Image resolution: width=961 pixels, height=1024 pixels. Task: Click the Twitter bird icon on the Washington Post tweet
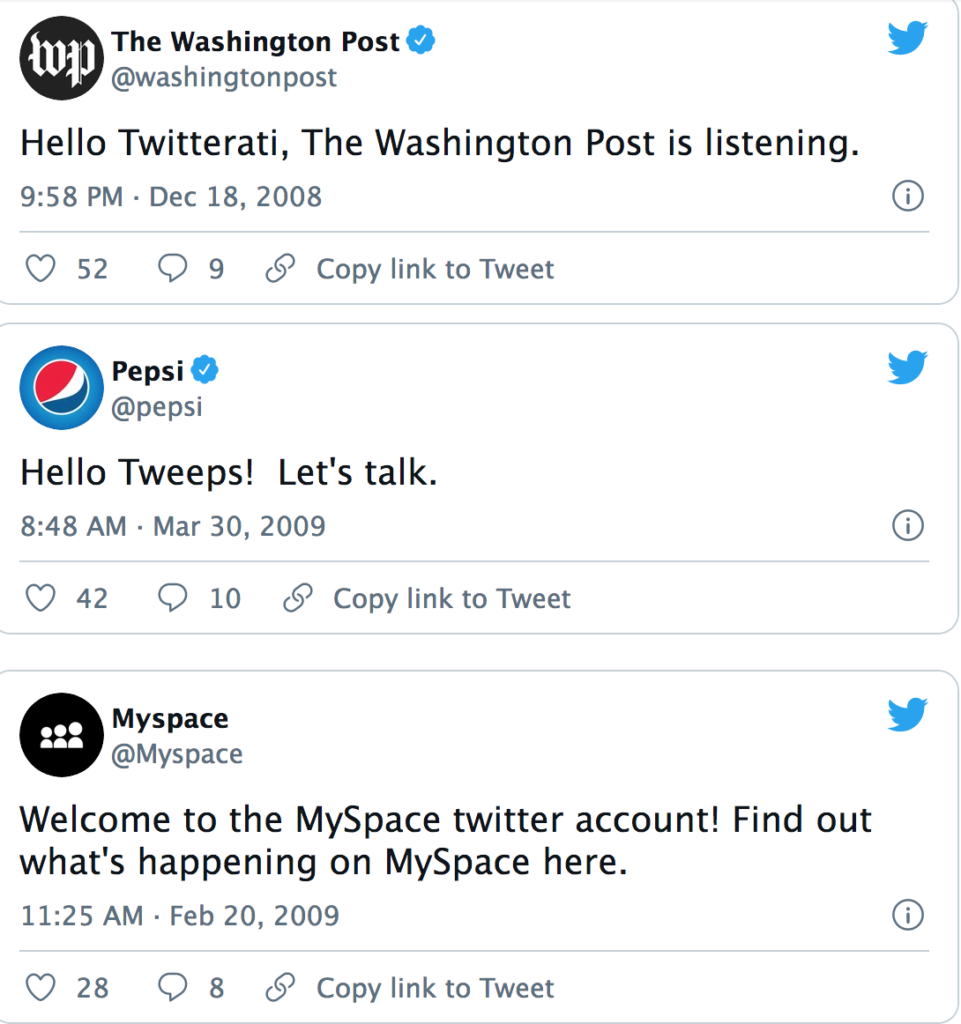(x=907, y=38)
